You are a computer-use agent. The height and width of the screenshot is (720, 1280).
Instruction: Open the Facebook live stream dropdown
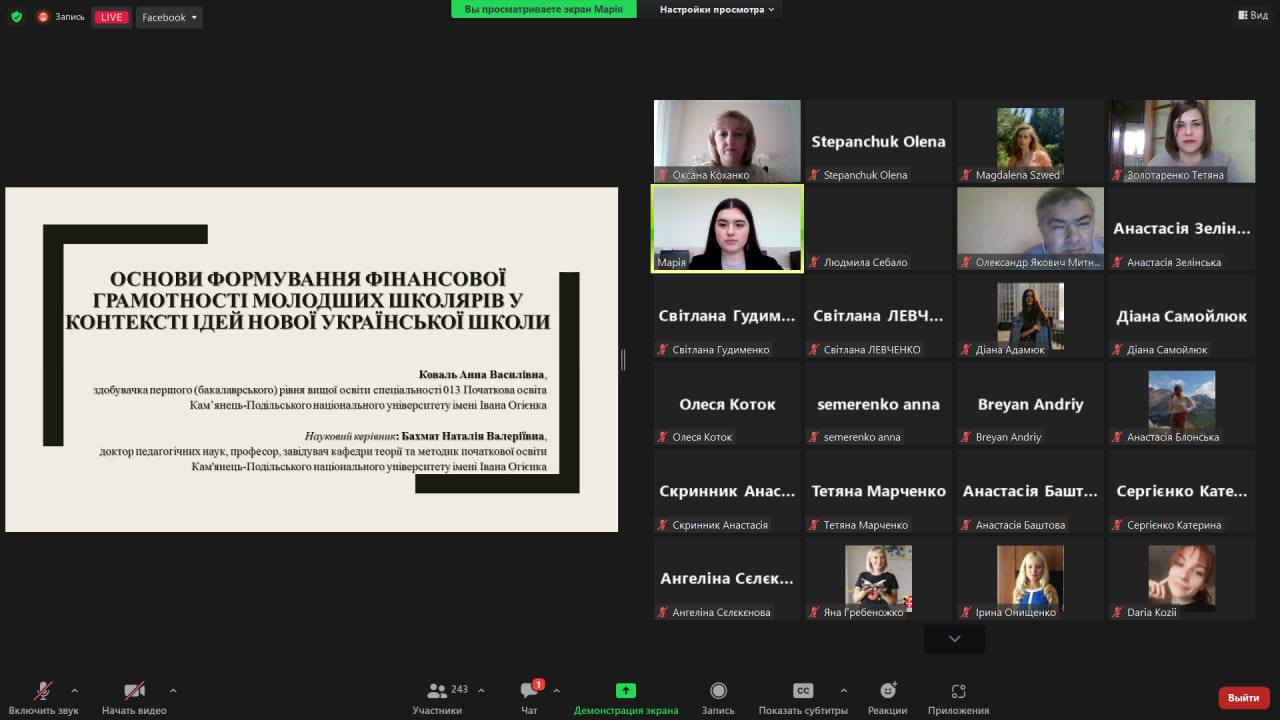169,17
